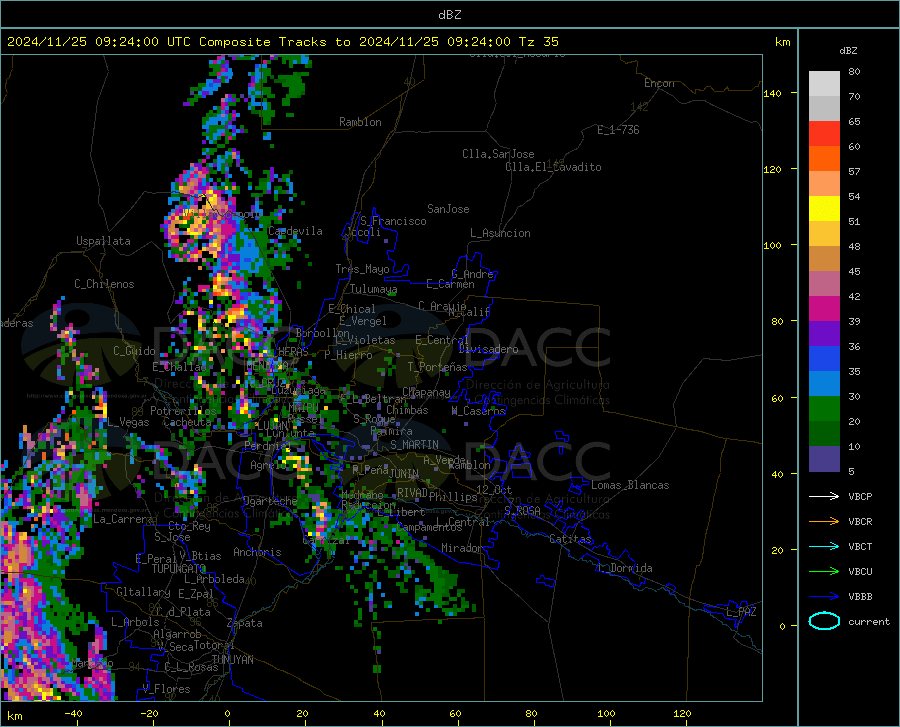Viewport: 900px width, 727px height.
Task: Pick the bright yellow 54-51 dBZ swatch
Action: click(824, 209)
